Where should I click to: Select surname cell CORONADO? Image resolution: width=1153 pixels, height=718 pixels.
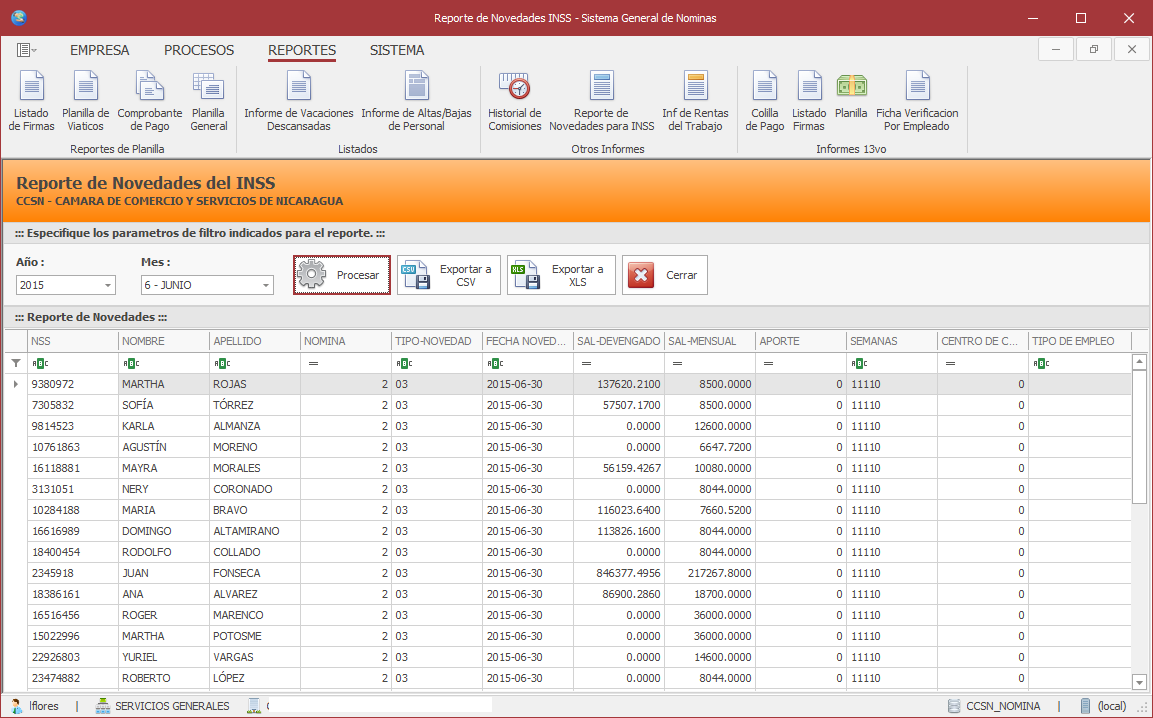pos(255,489)
